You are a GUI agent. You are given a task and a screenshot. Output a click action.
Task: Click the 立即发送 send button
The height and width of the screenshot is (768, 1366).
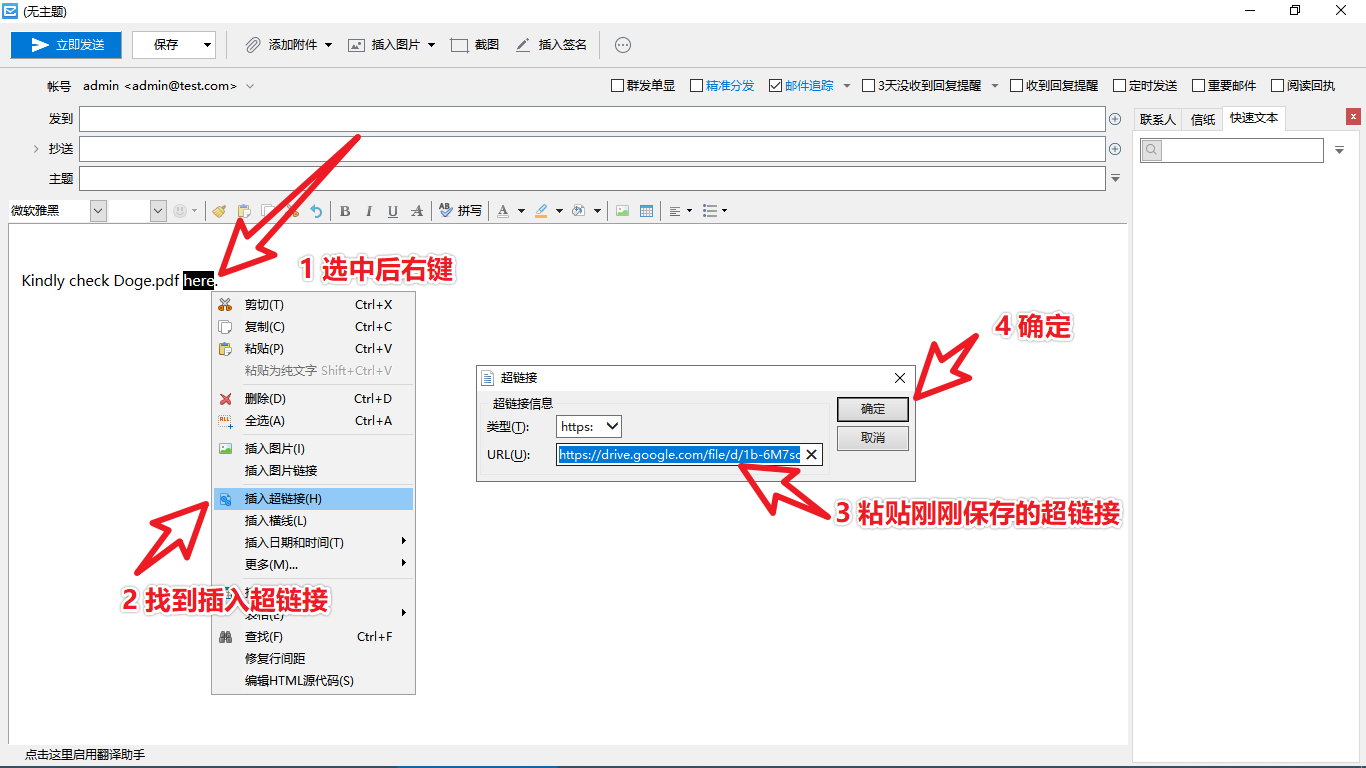pos(67,45)
